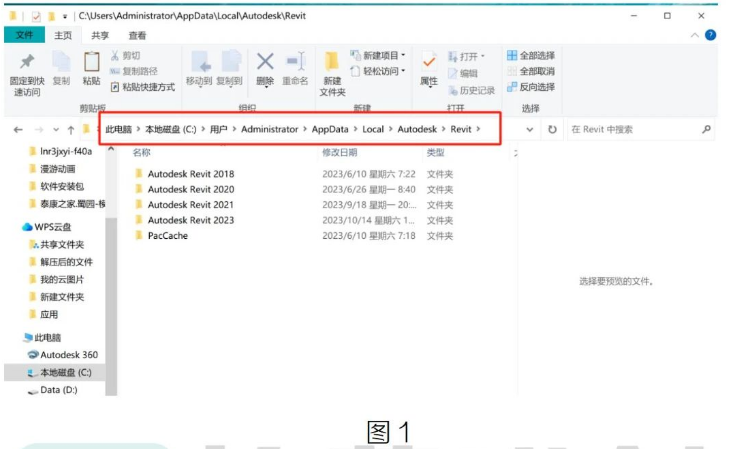Screen dimensions: 735x449
Task: Click the refresh icon beside address bar
Action: [552, 129]
